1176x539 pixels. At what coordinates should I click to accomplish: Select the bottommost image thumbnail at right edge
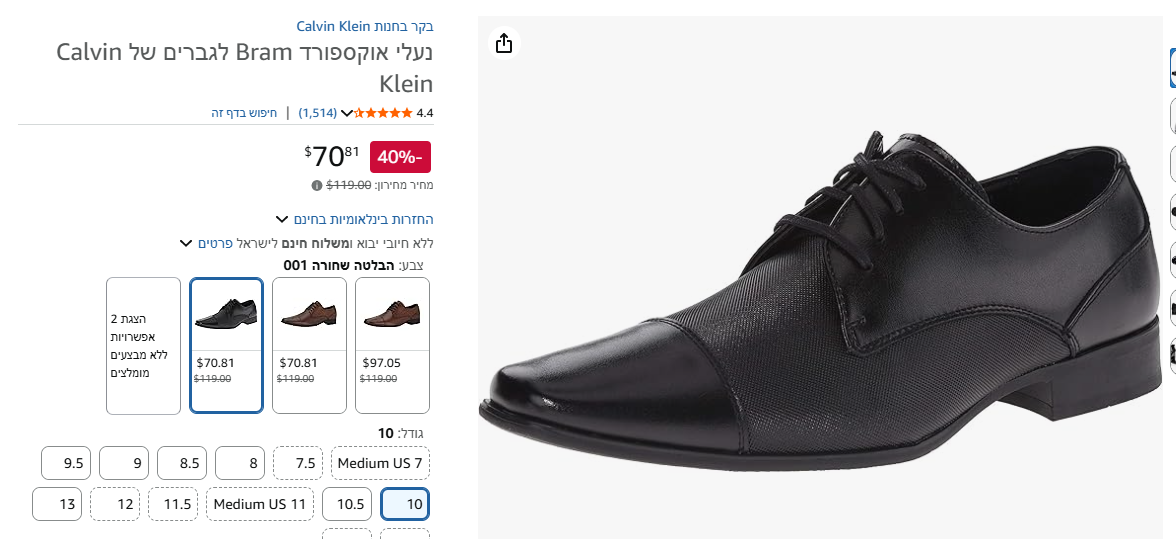coord(1172,356)
